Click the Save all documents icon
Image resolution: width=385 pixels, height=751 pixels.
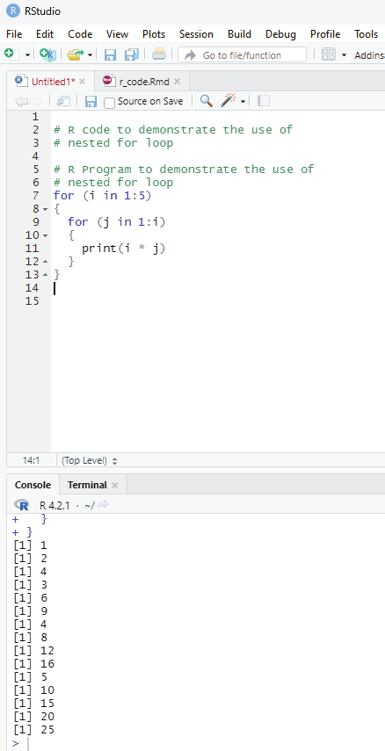[132, 55]
